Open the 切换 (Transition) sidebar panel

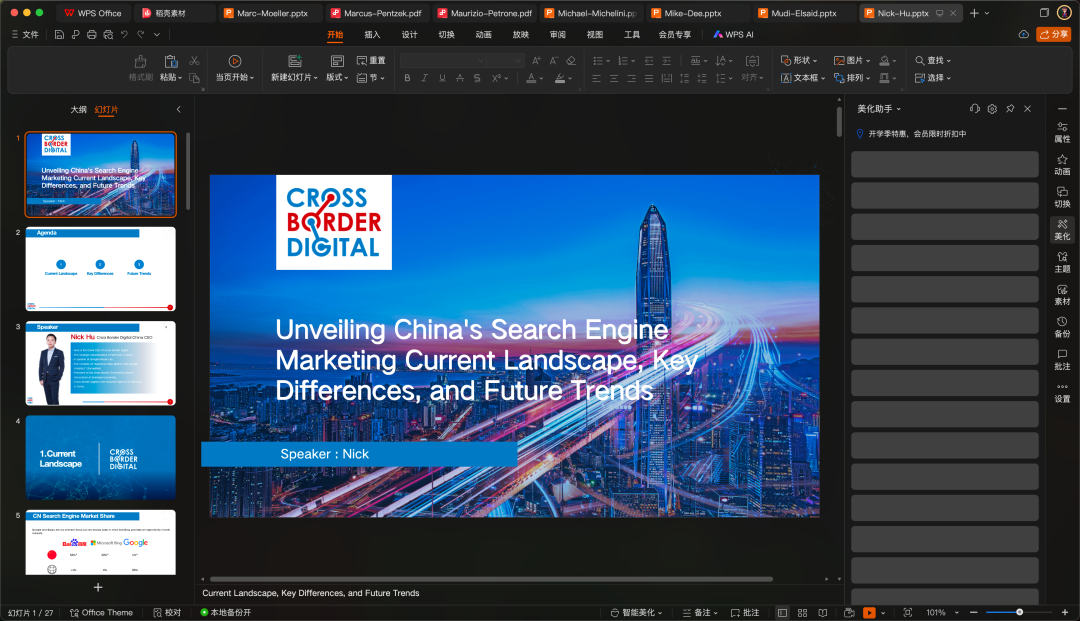point(1062,197)
